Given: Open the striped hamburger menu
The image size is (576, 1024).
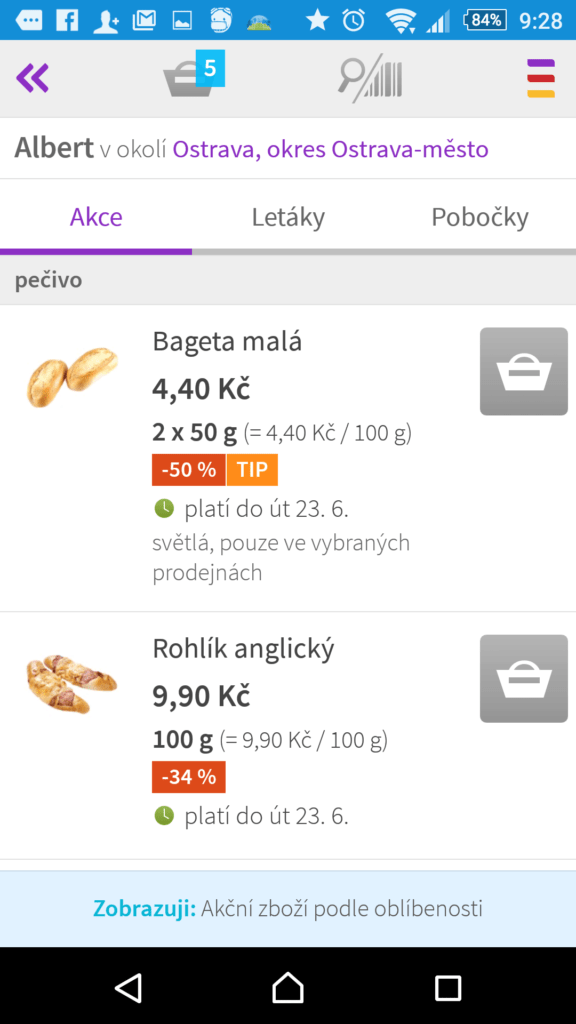Looking at the screenshot, I should click(541, 78).
